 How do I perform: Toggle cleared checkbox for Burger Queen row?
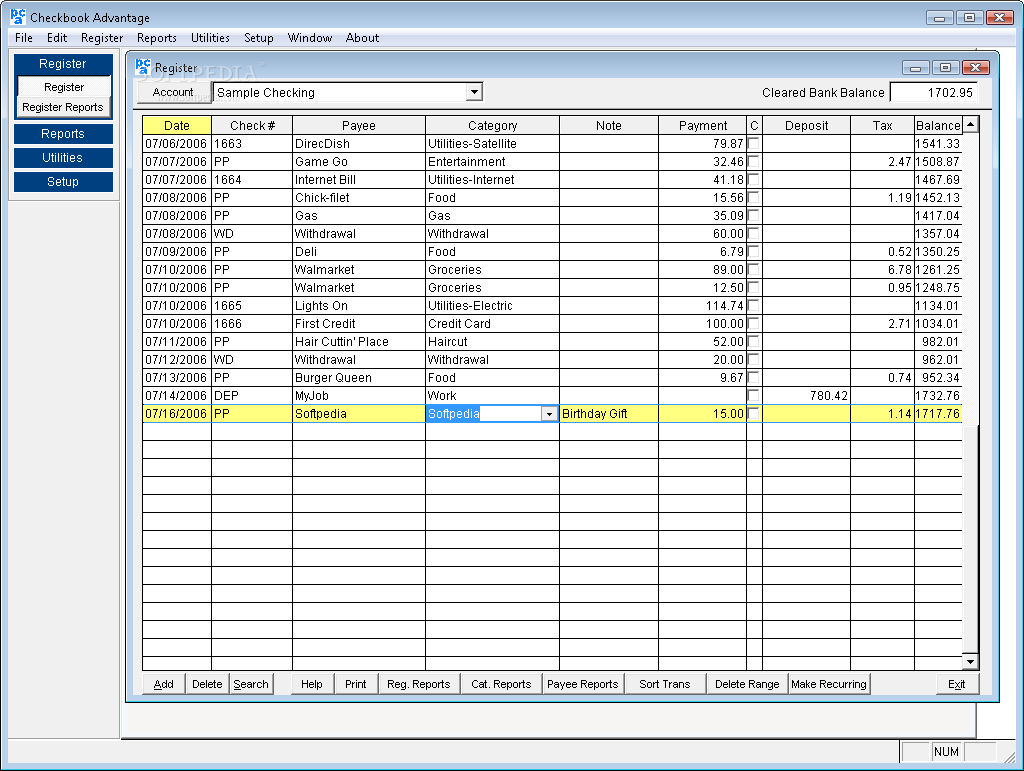tap(754, 377)
